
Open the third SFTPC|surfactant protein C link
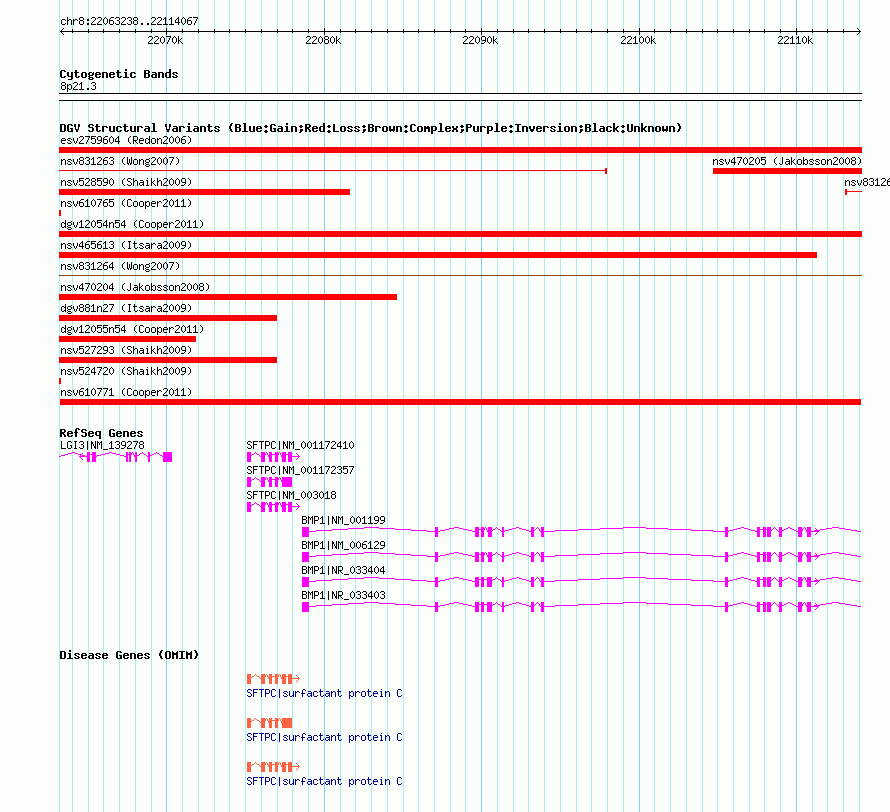(324, 781)
